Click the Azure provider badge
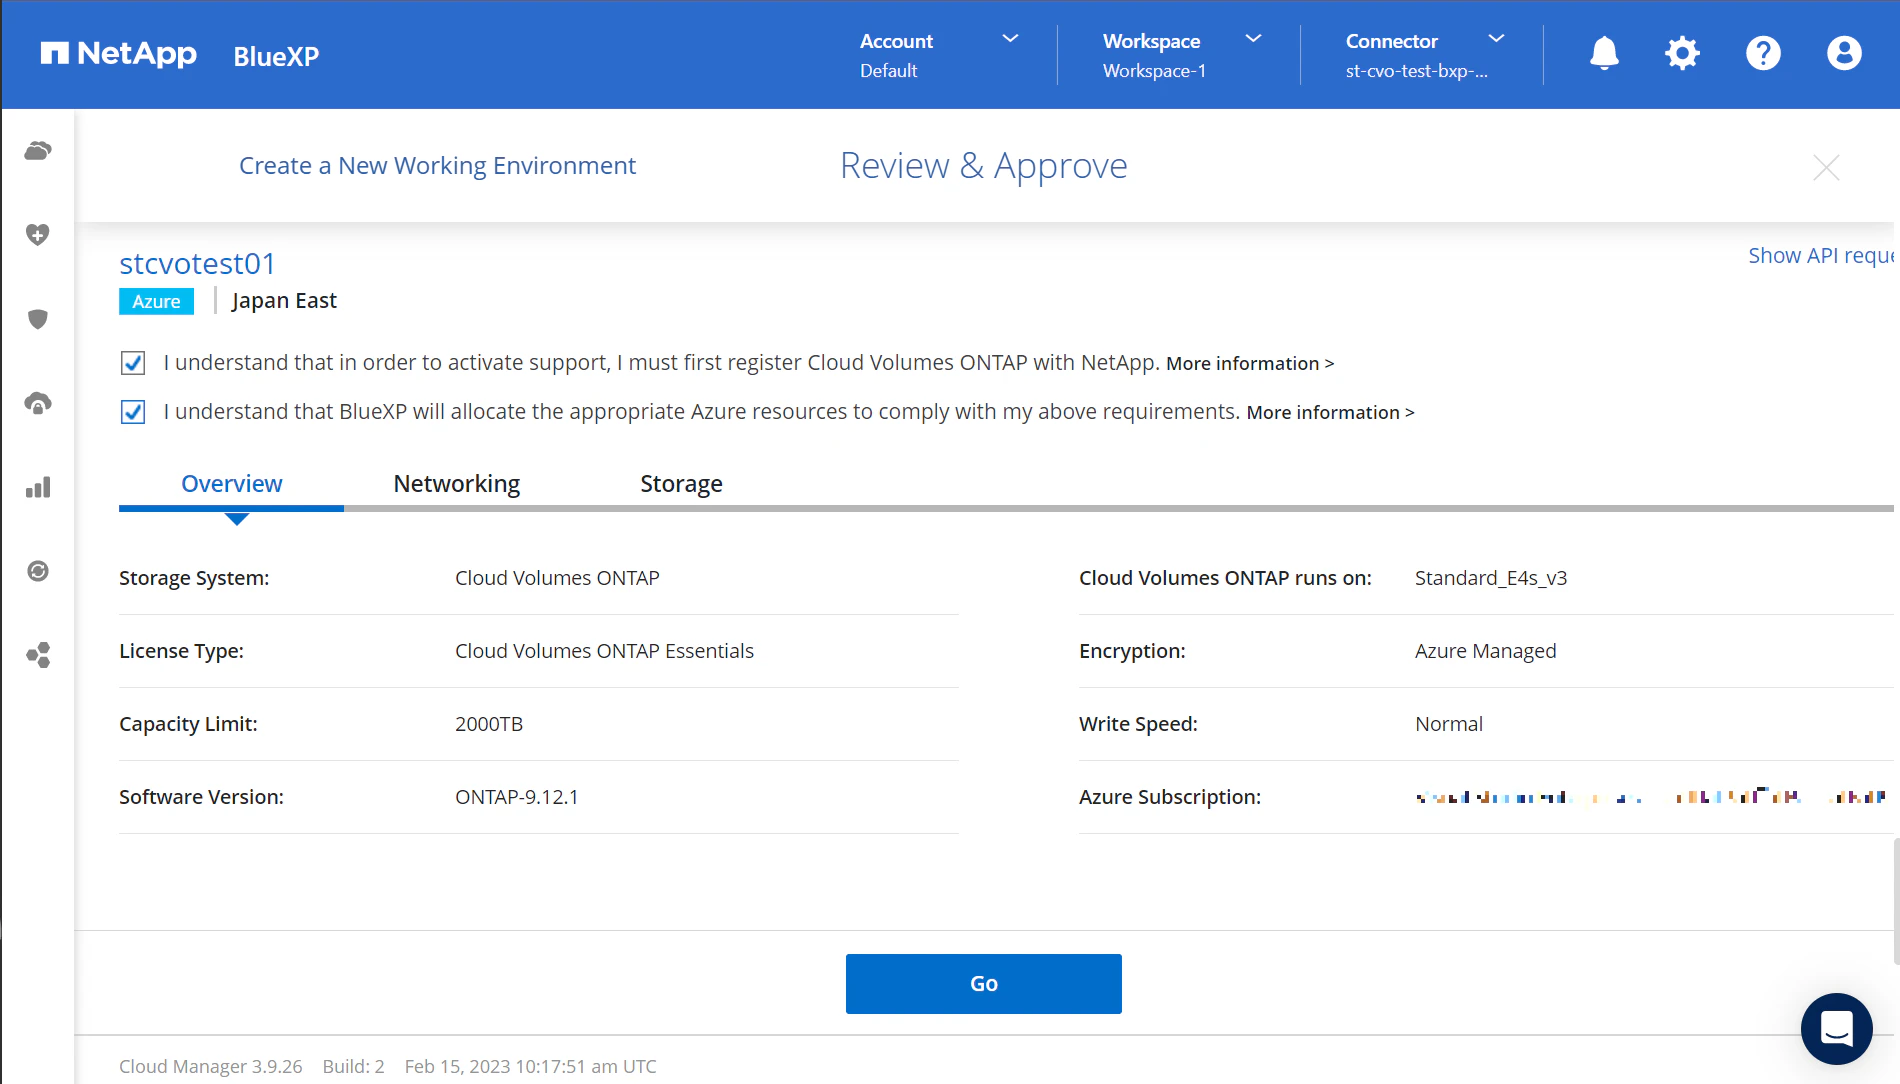This screenshot has width=1900, height=1084. pyautogui.click(x=156, y=301)
